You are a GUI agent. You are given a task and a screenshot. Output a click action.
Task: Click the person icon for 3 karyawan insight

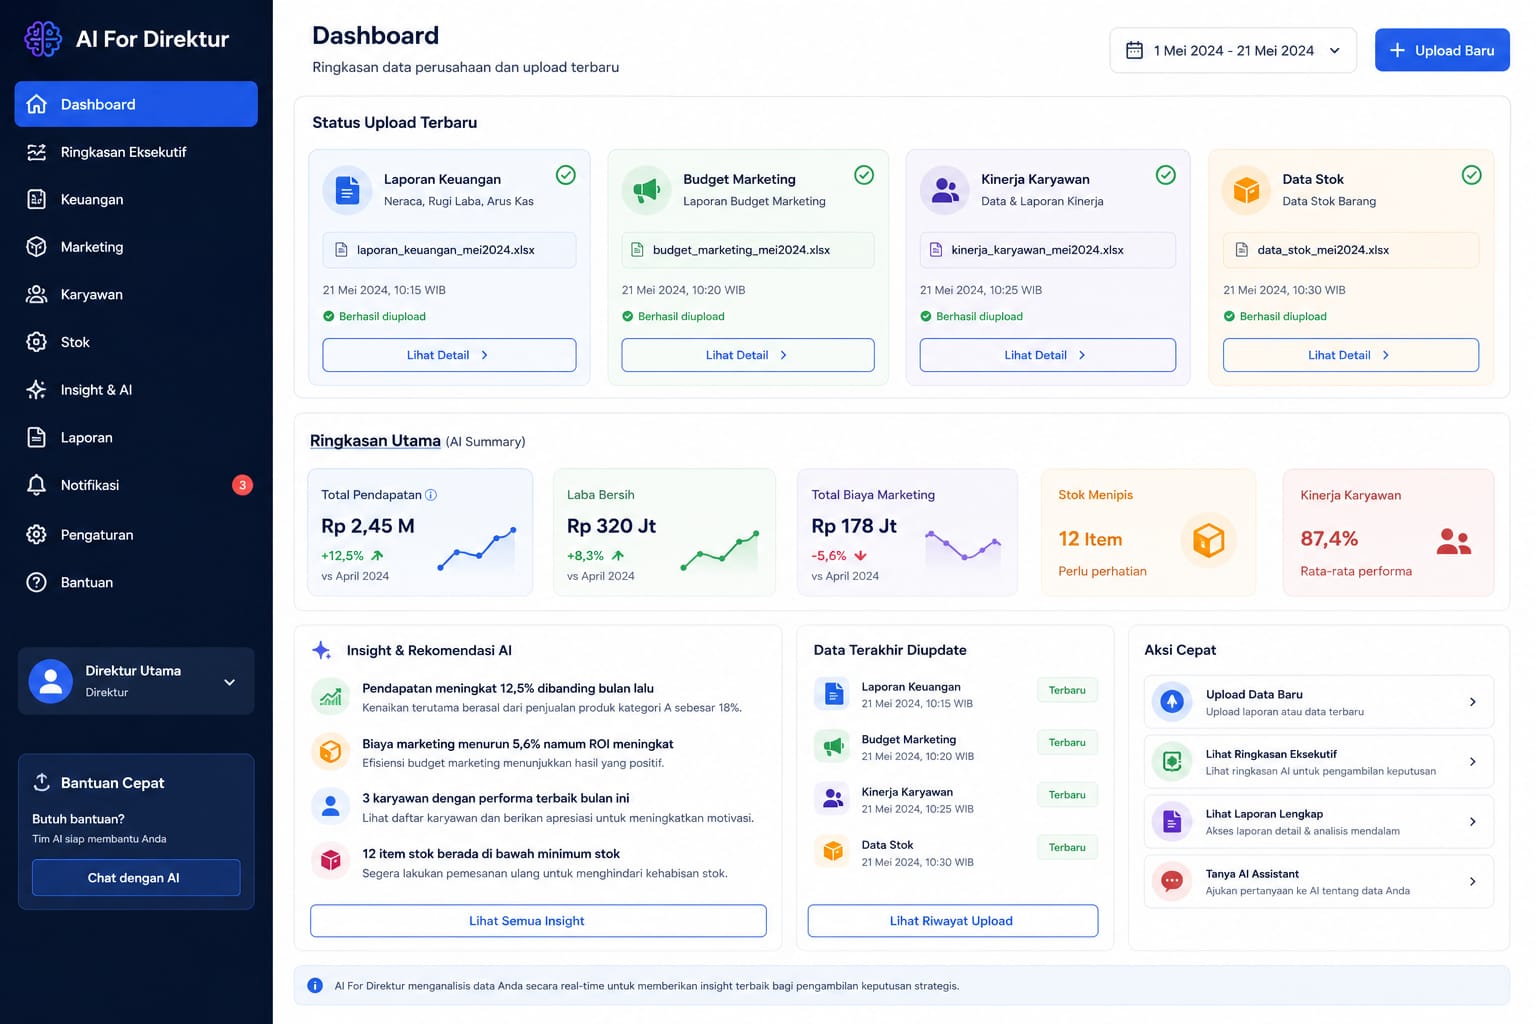pos(330,806)
